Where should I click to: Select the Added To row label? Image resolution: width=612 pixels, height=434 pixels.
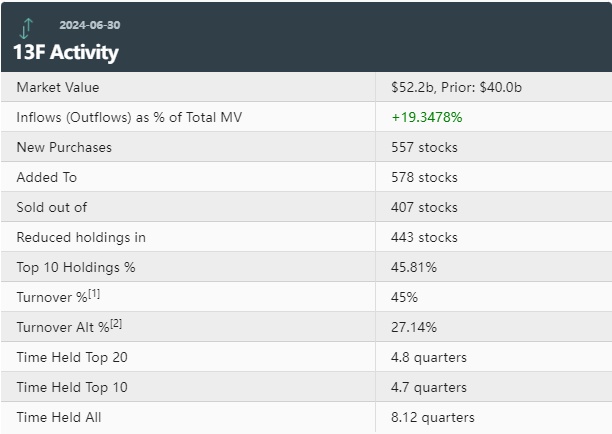pos(46,177)
